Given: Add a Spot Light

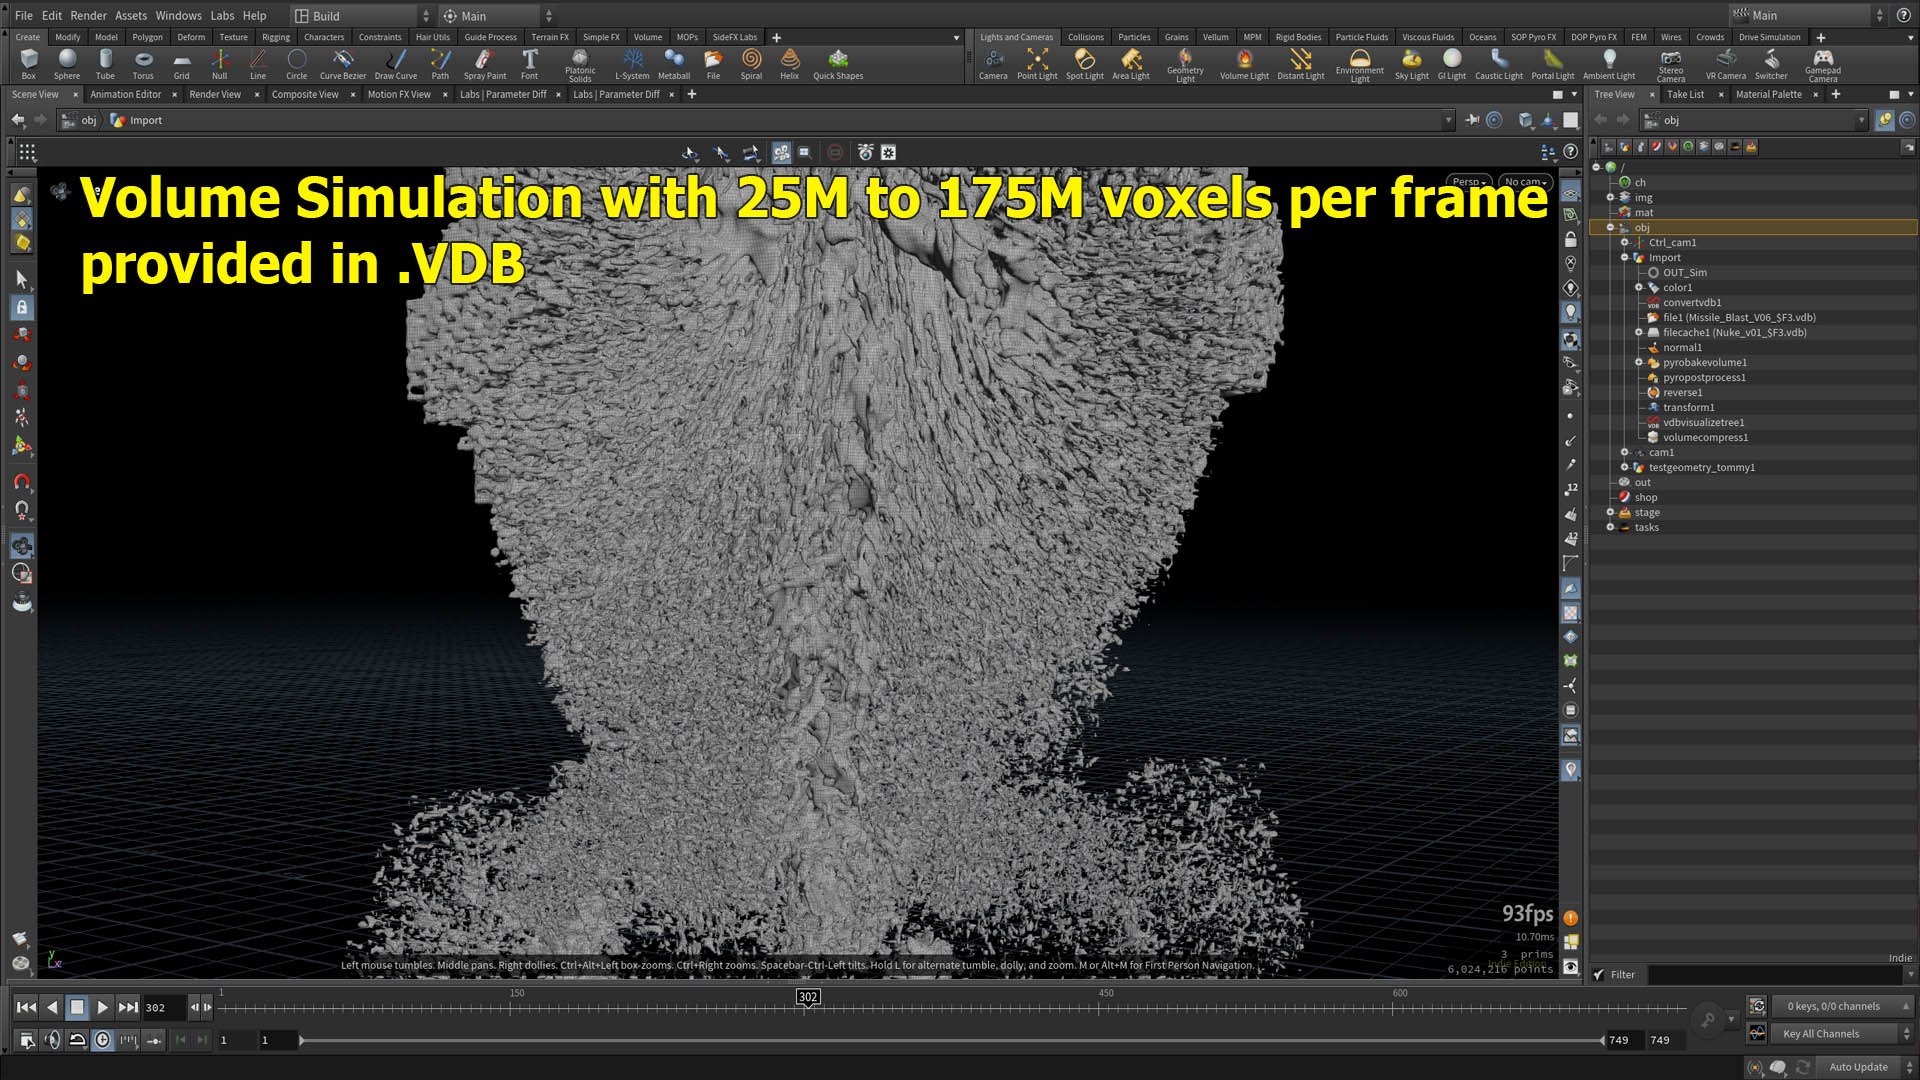Looking at the screenshot, I should [x=1085, y=64].
